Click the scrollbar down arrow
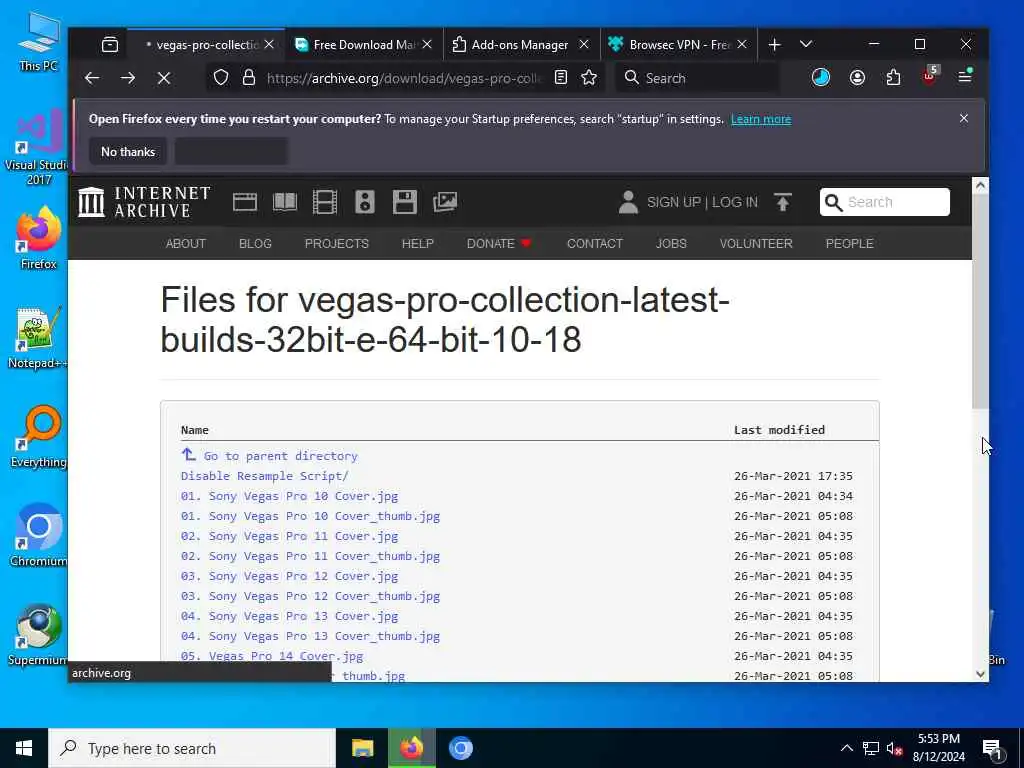1024x768 pixels. point(980,674)
